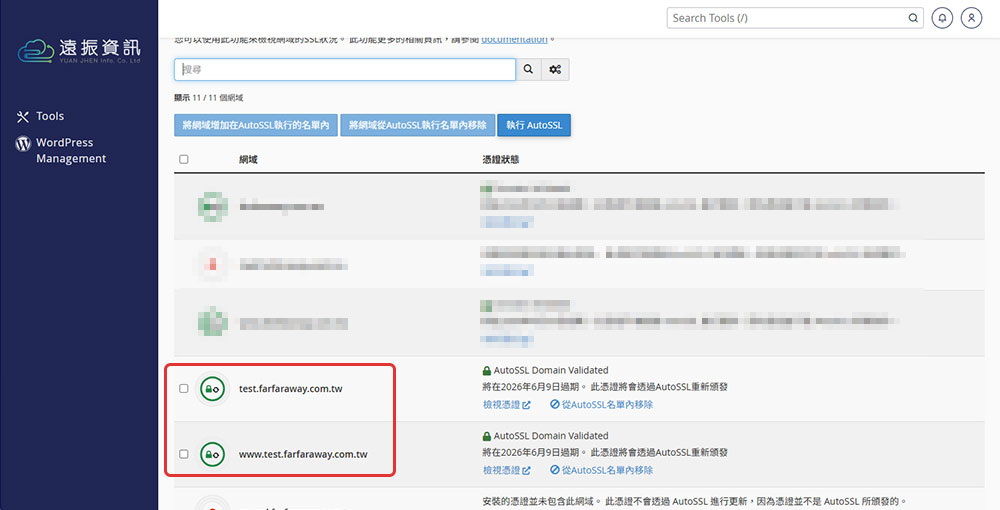Open the documentation link

514,40
